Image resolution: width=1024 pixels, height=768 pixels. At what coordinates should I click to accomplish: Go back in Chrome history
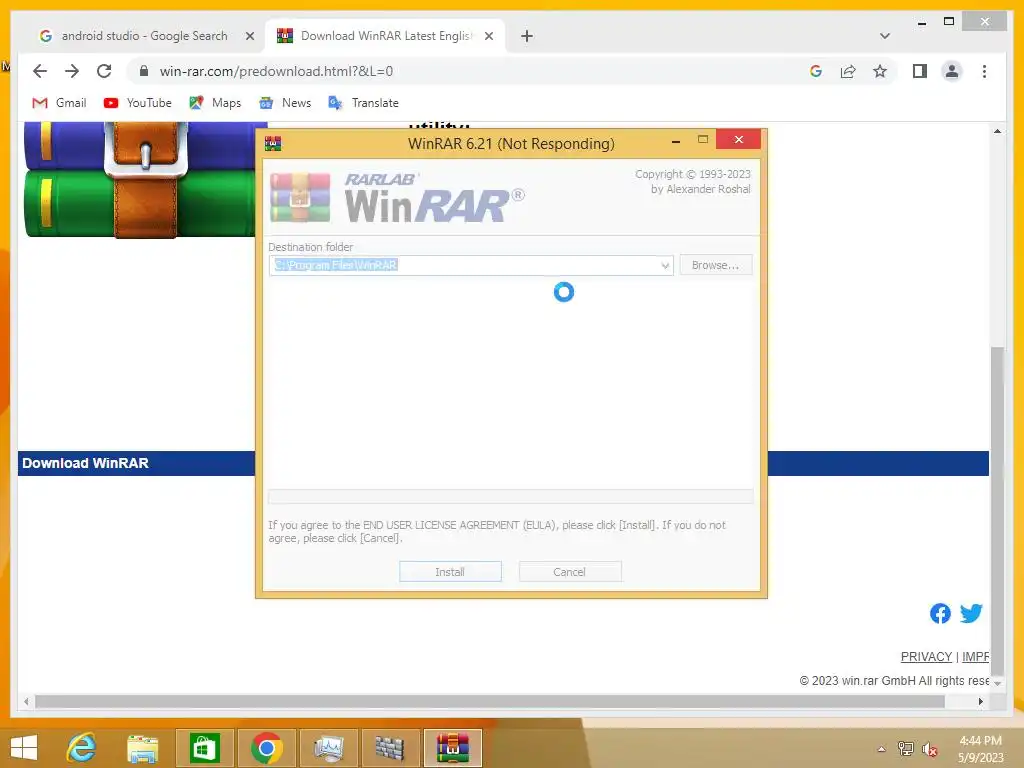(40, 71)
